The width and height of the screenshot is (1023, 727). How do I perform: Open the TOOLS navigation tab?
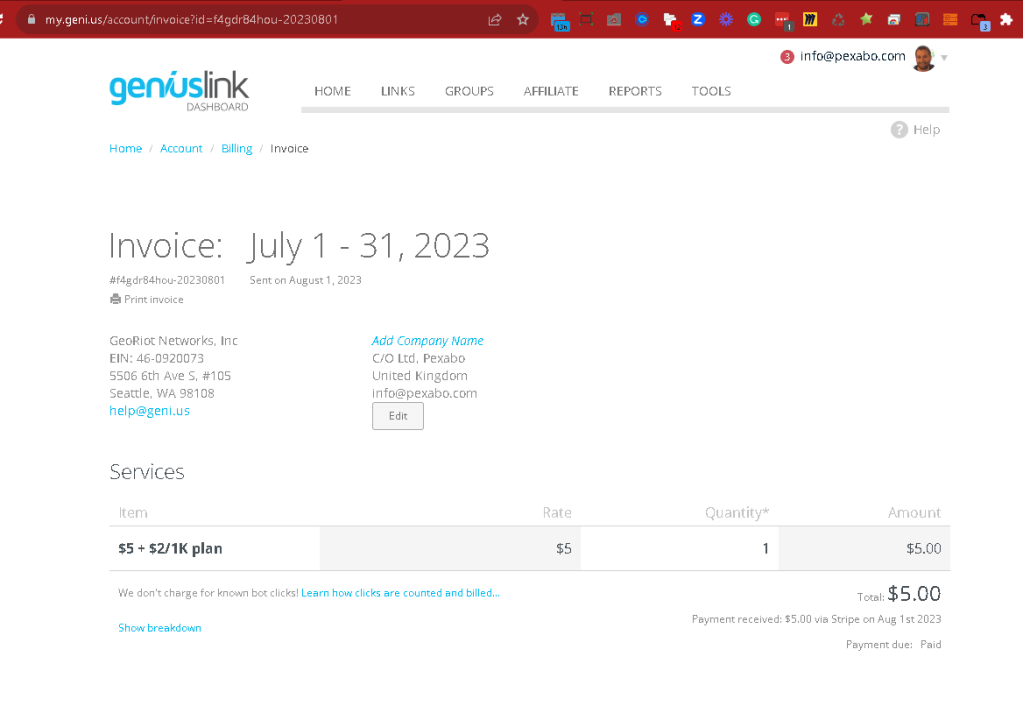(711, 91)
